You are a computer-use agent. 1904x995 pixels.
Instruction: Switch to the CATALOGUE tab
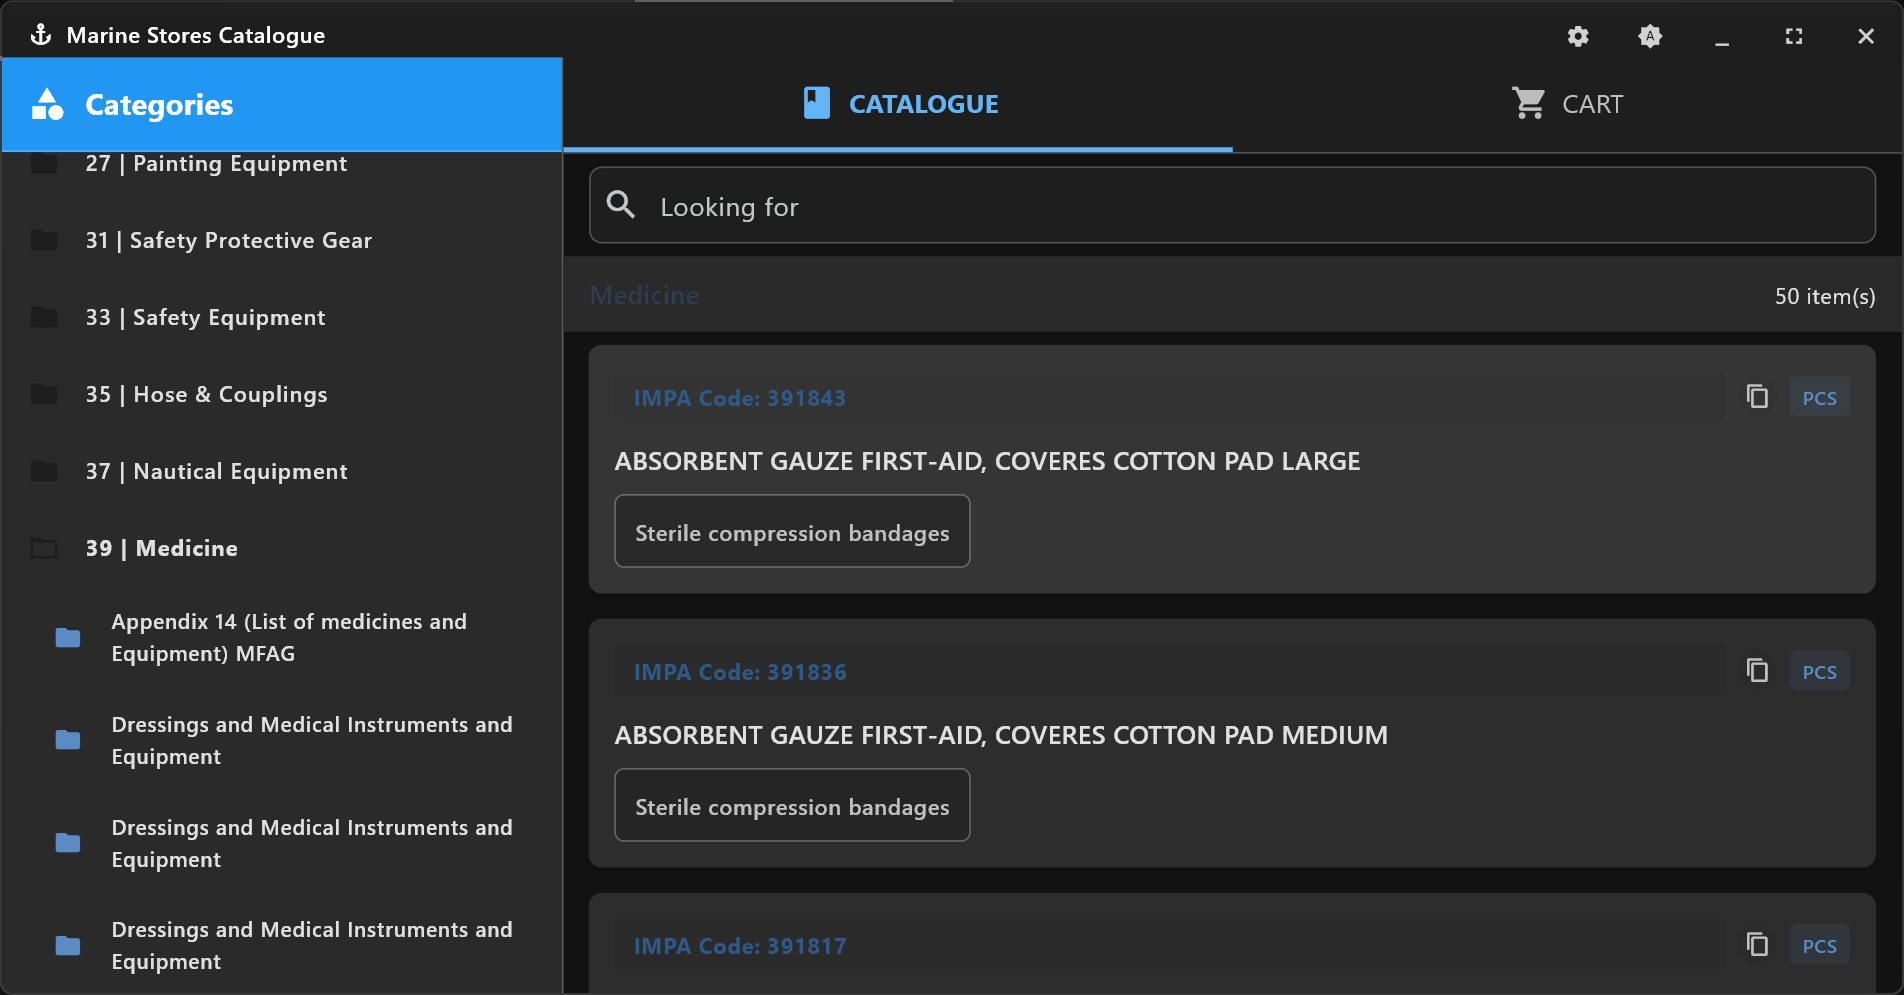(898, 104)
